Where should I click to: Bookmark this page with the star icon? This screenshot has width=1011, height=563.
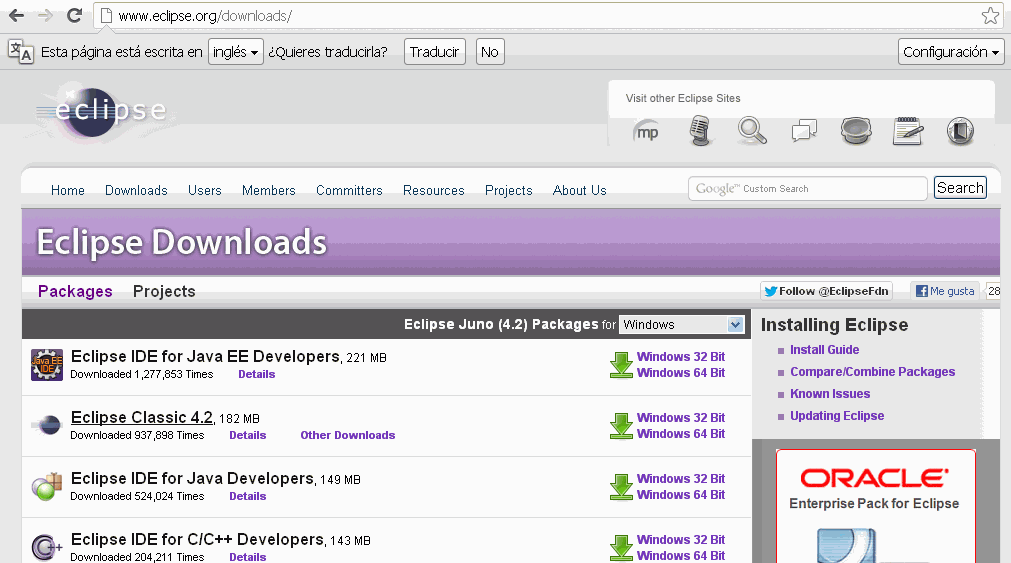[x=990, y=15]
